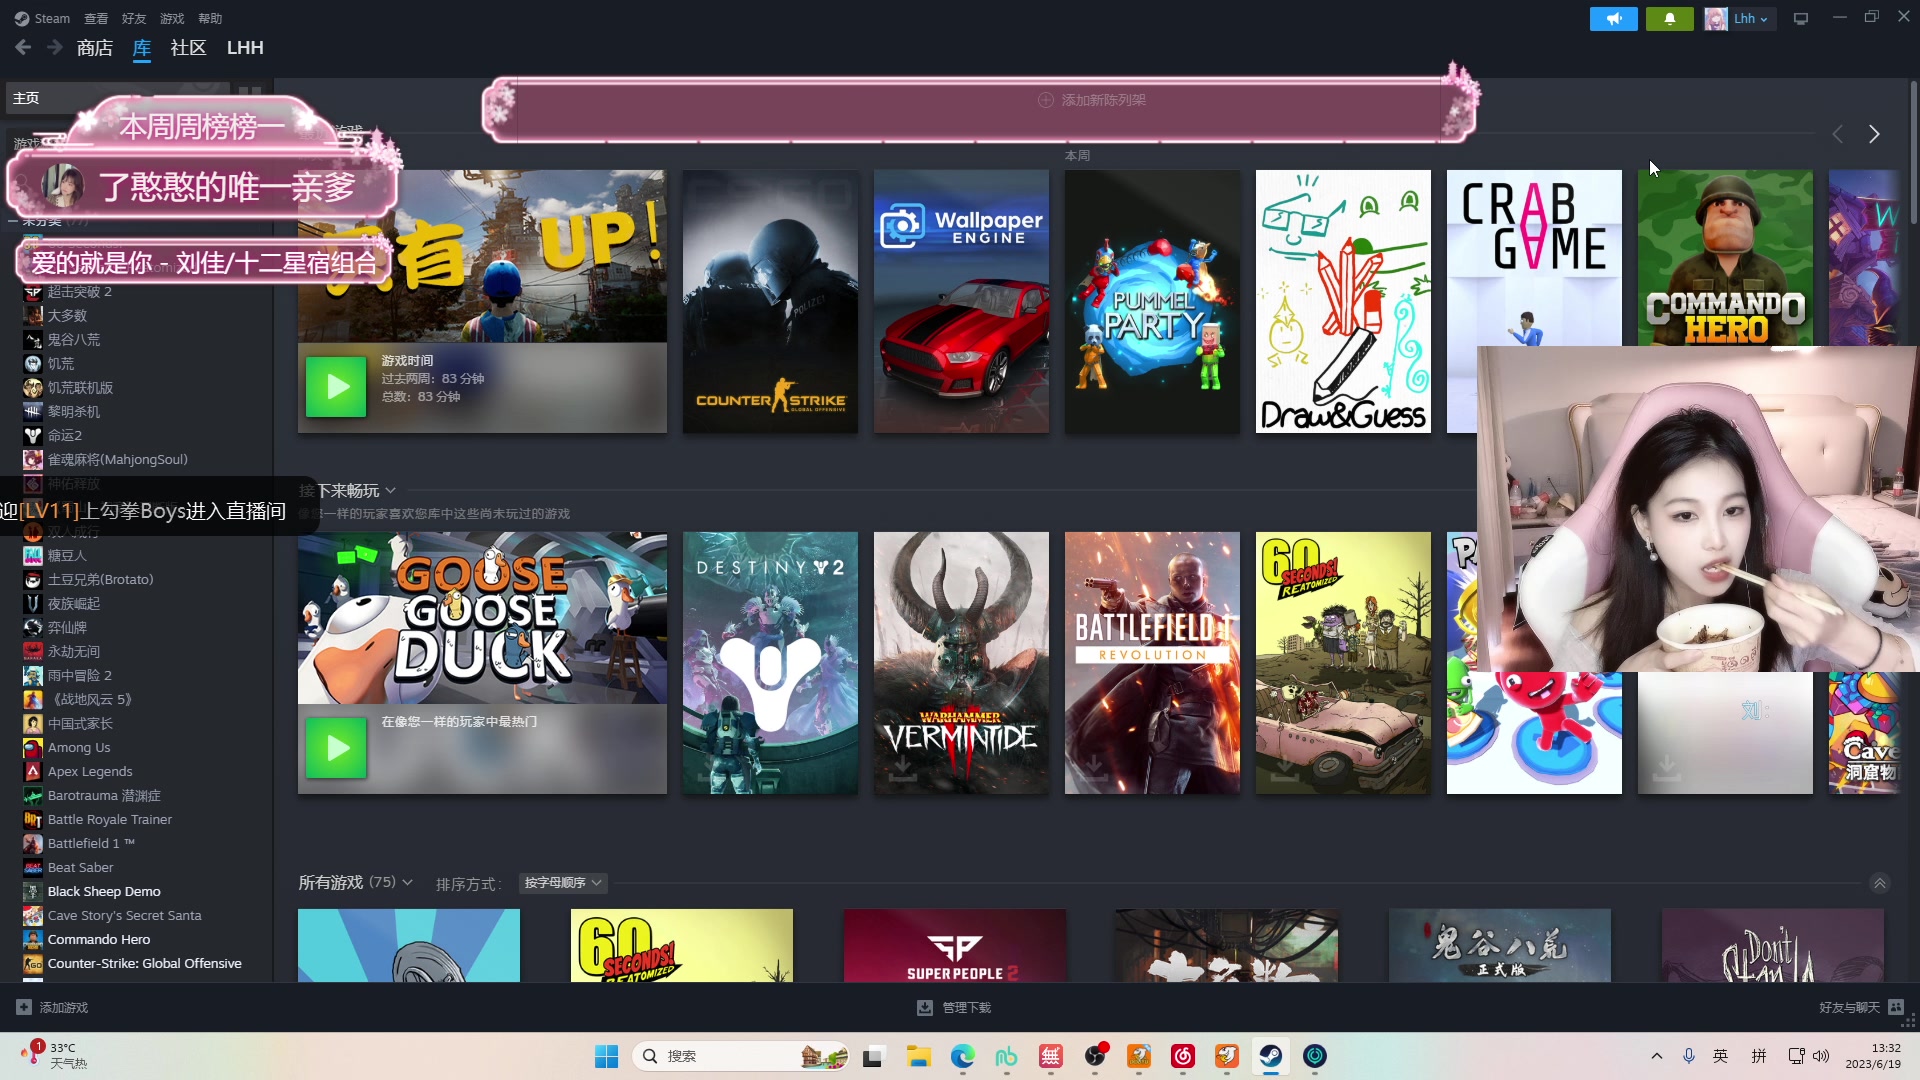Open Counter-Strike game cover
Image resolution: width=1920 pixels, height=1080 pixels.
click(x=770, y=301)
